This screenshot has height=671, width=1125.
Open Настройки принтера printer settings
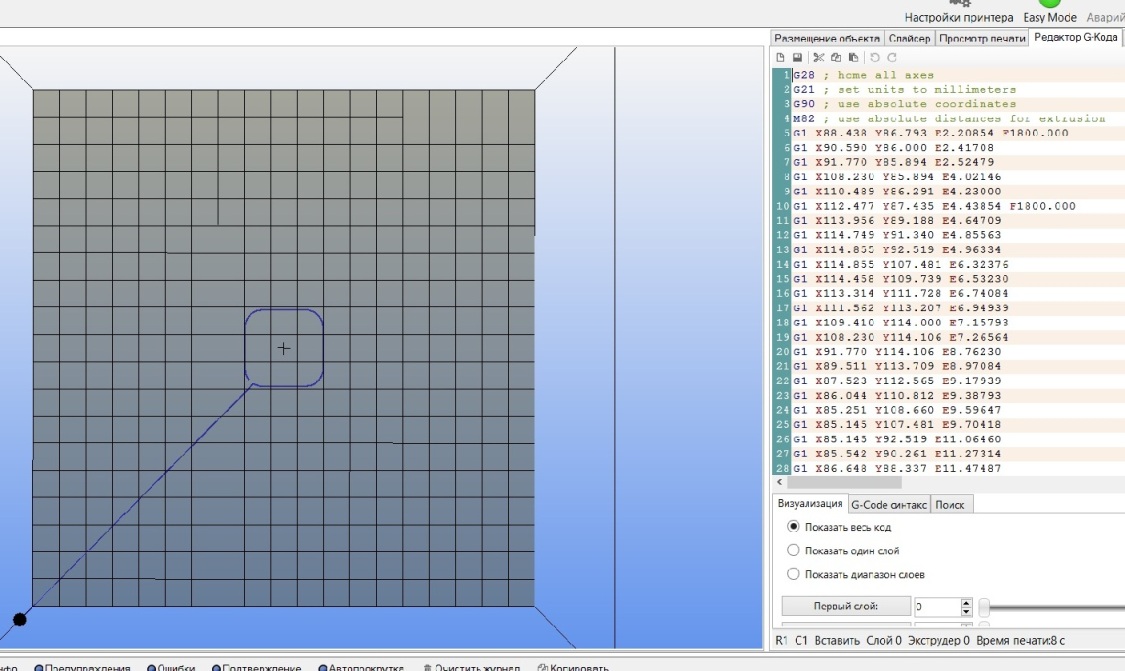coord(958,17)
